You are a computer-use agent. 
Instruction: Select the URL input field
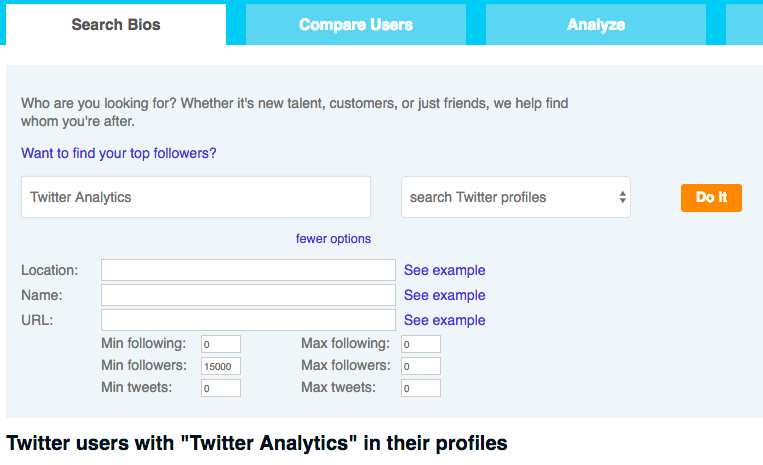(x=248, y=320)
